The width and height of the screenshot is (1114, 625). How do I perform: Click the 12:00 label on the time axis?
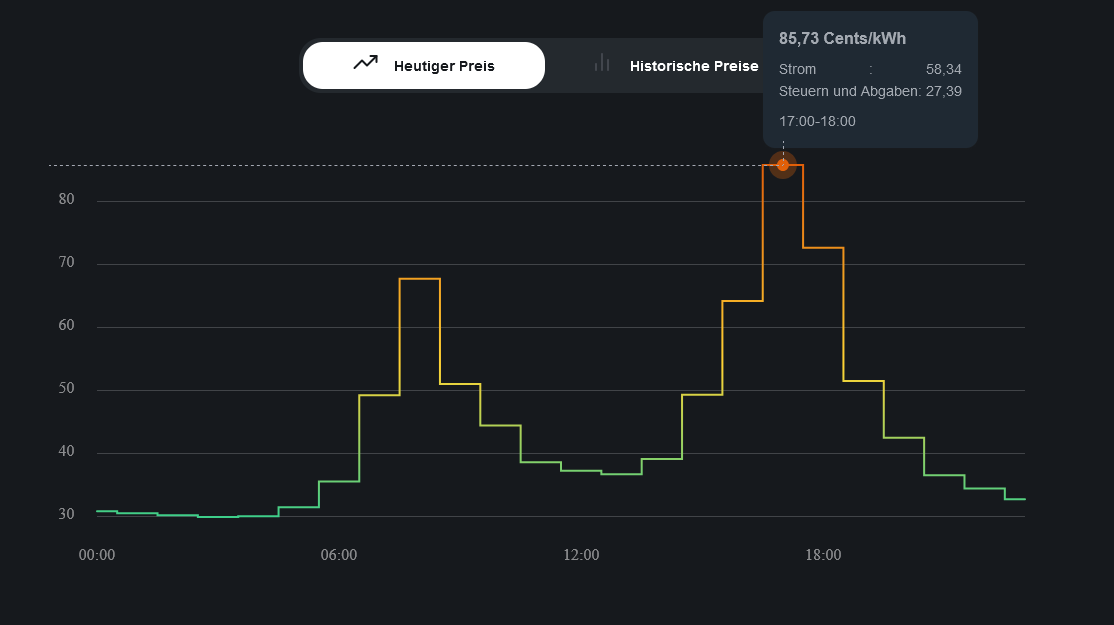(x=581, y=555)
